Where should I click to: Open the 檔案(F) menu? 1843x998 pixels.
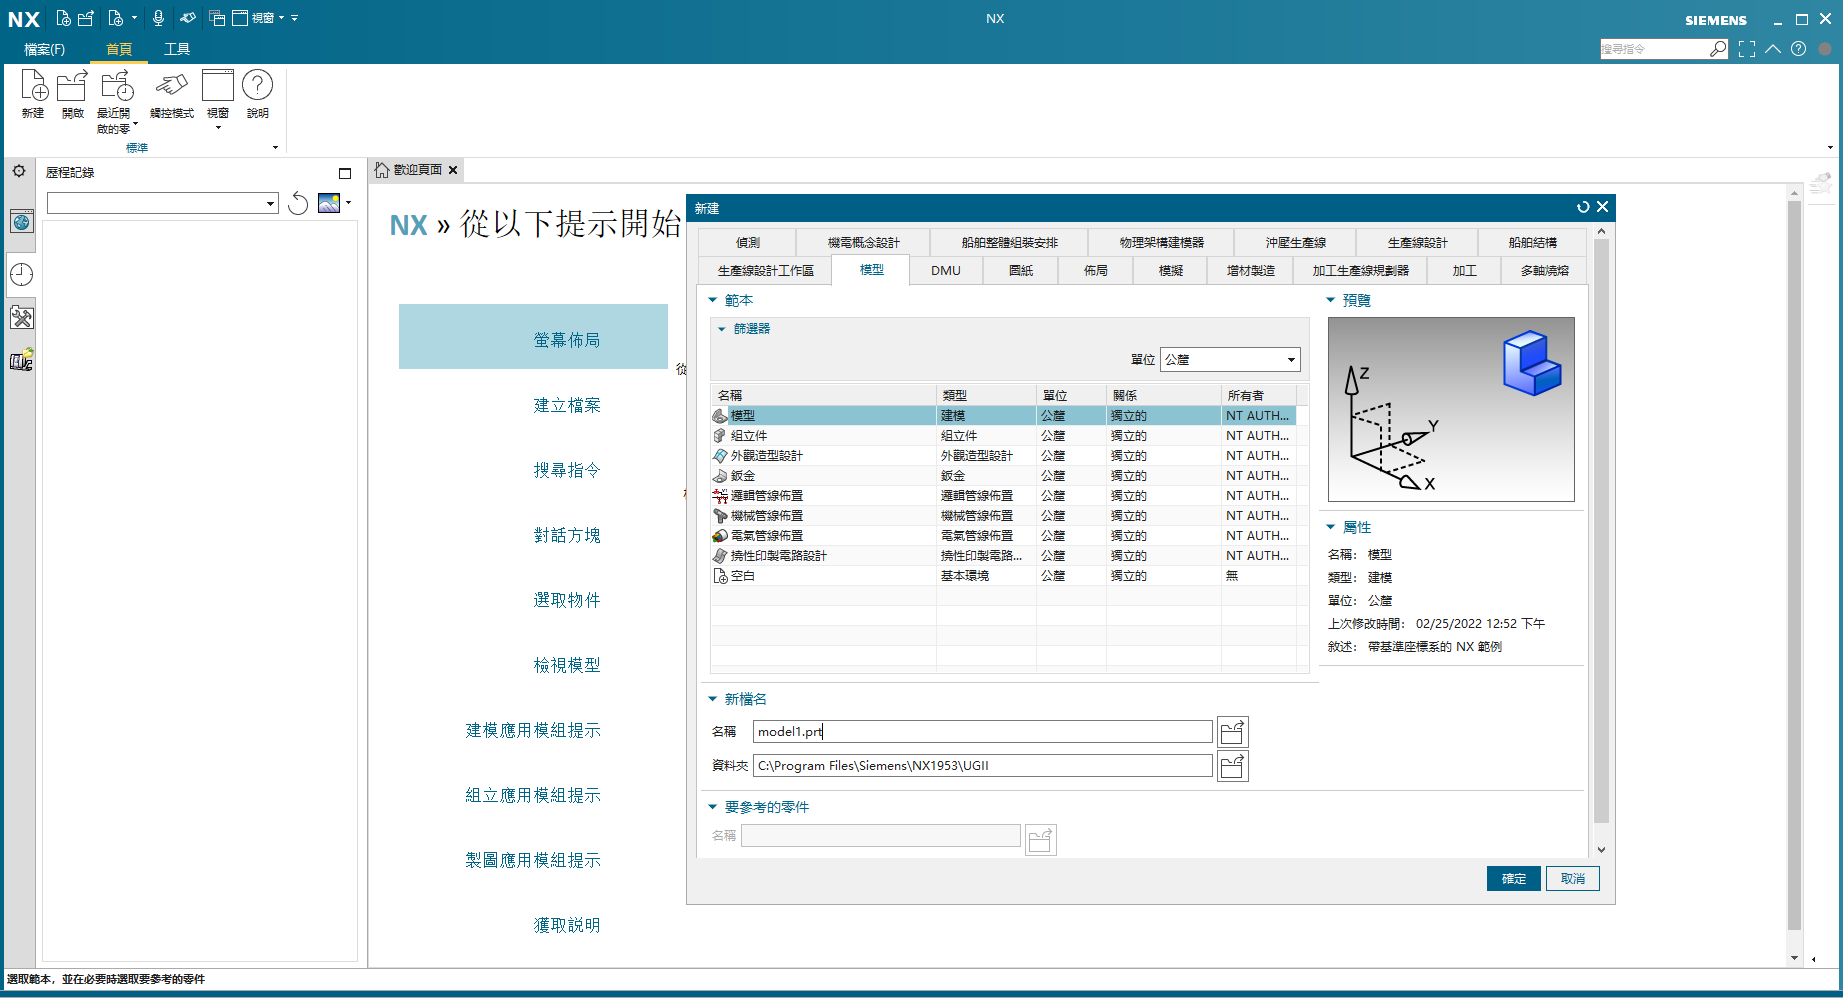pyautogui.click(x=44, y=49)
